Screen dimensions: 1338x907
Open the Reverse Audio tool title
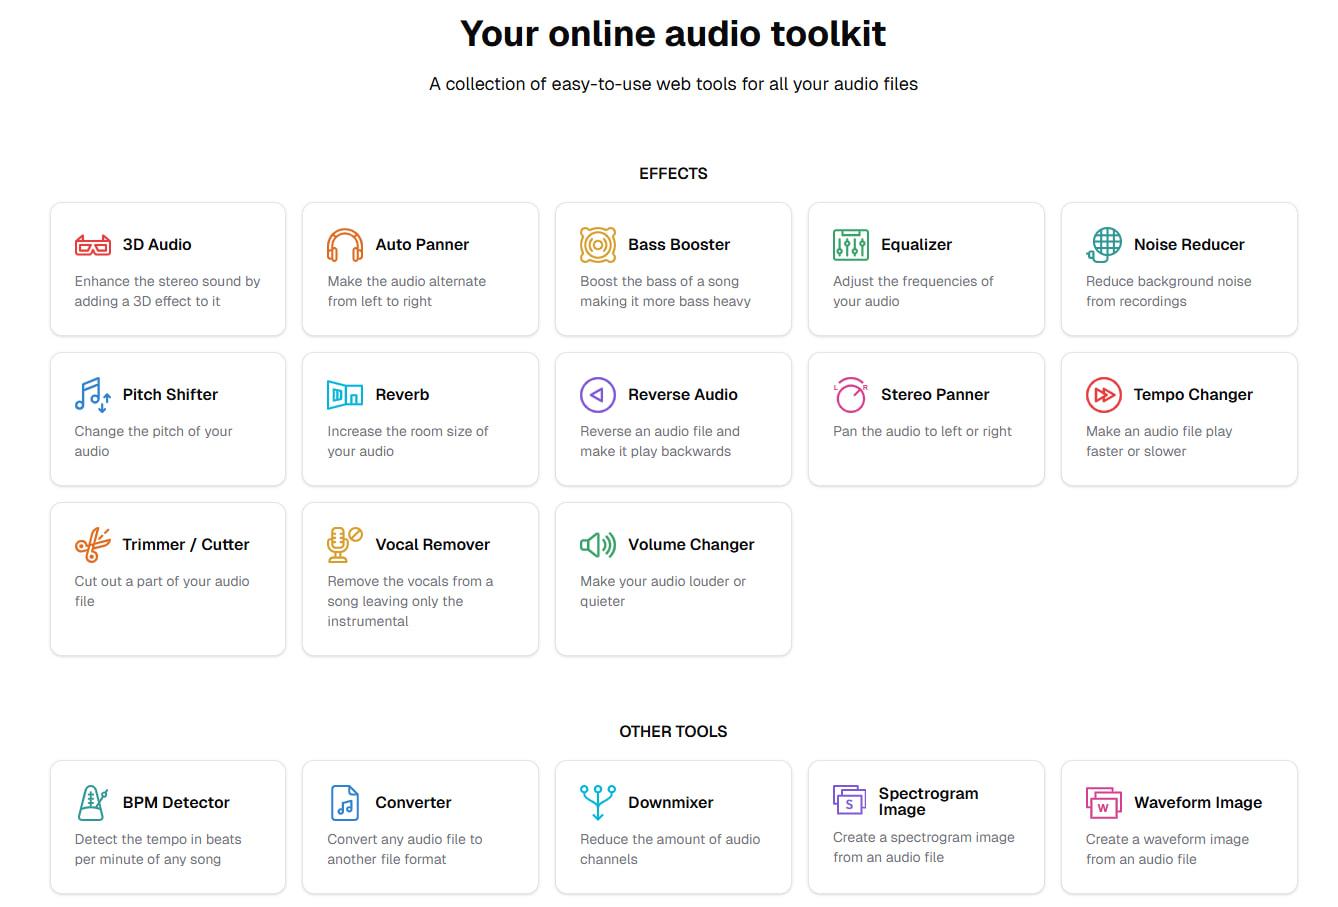682,395
